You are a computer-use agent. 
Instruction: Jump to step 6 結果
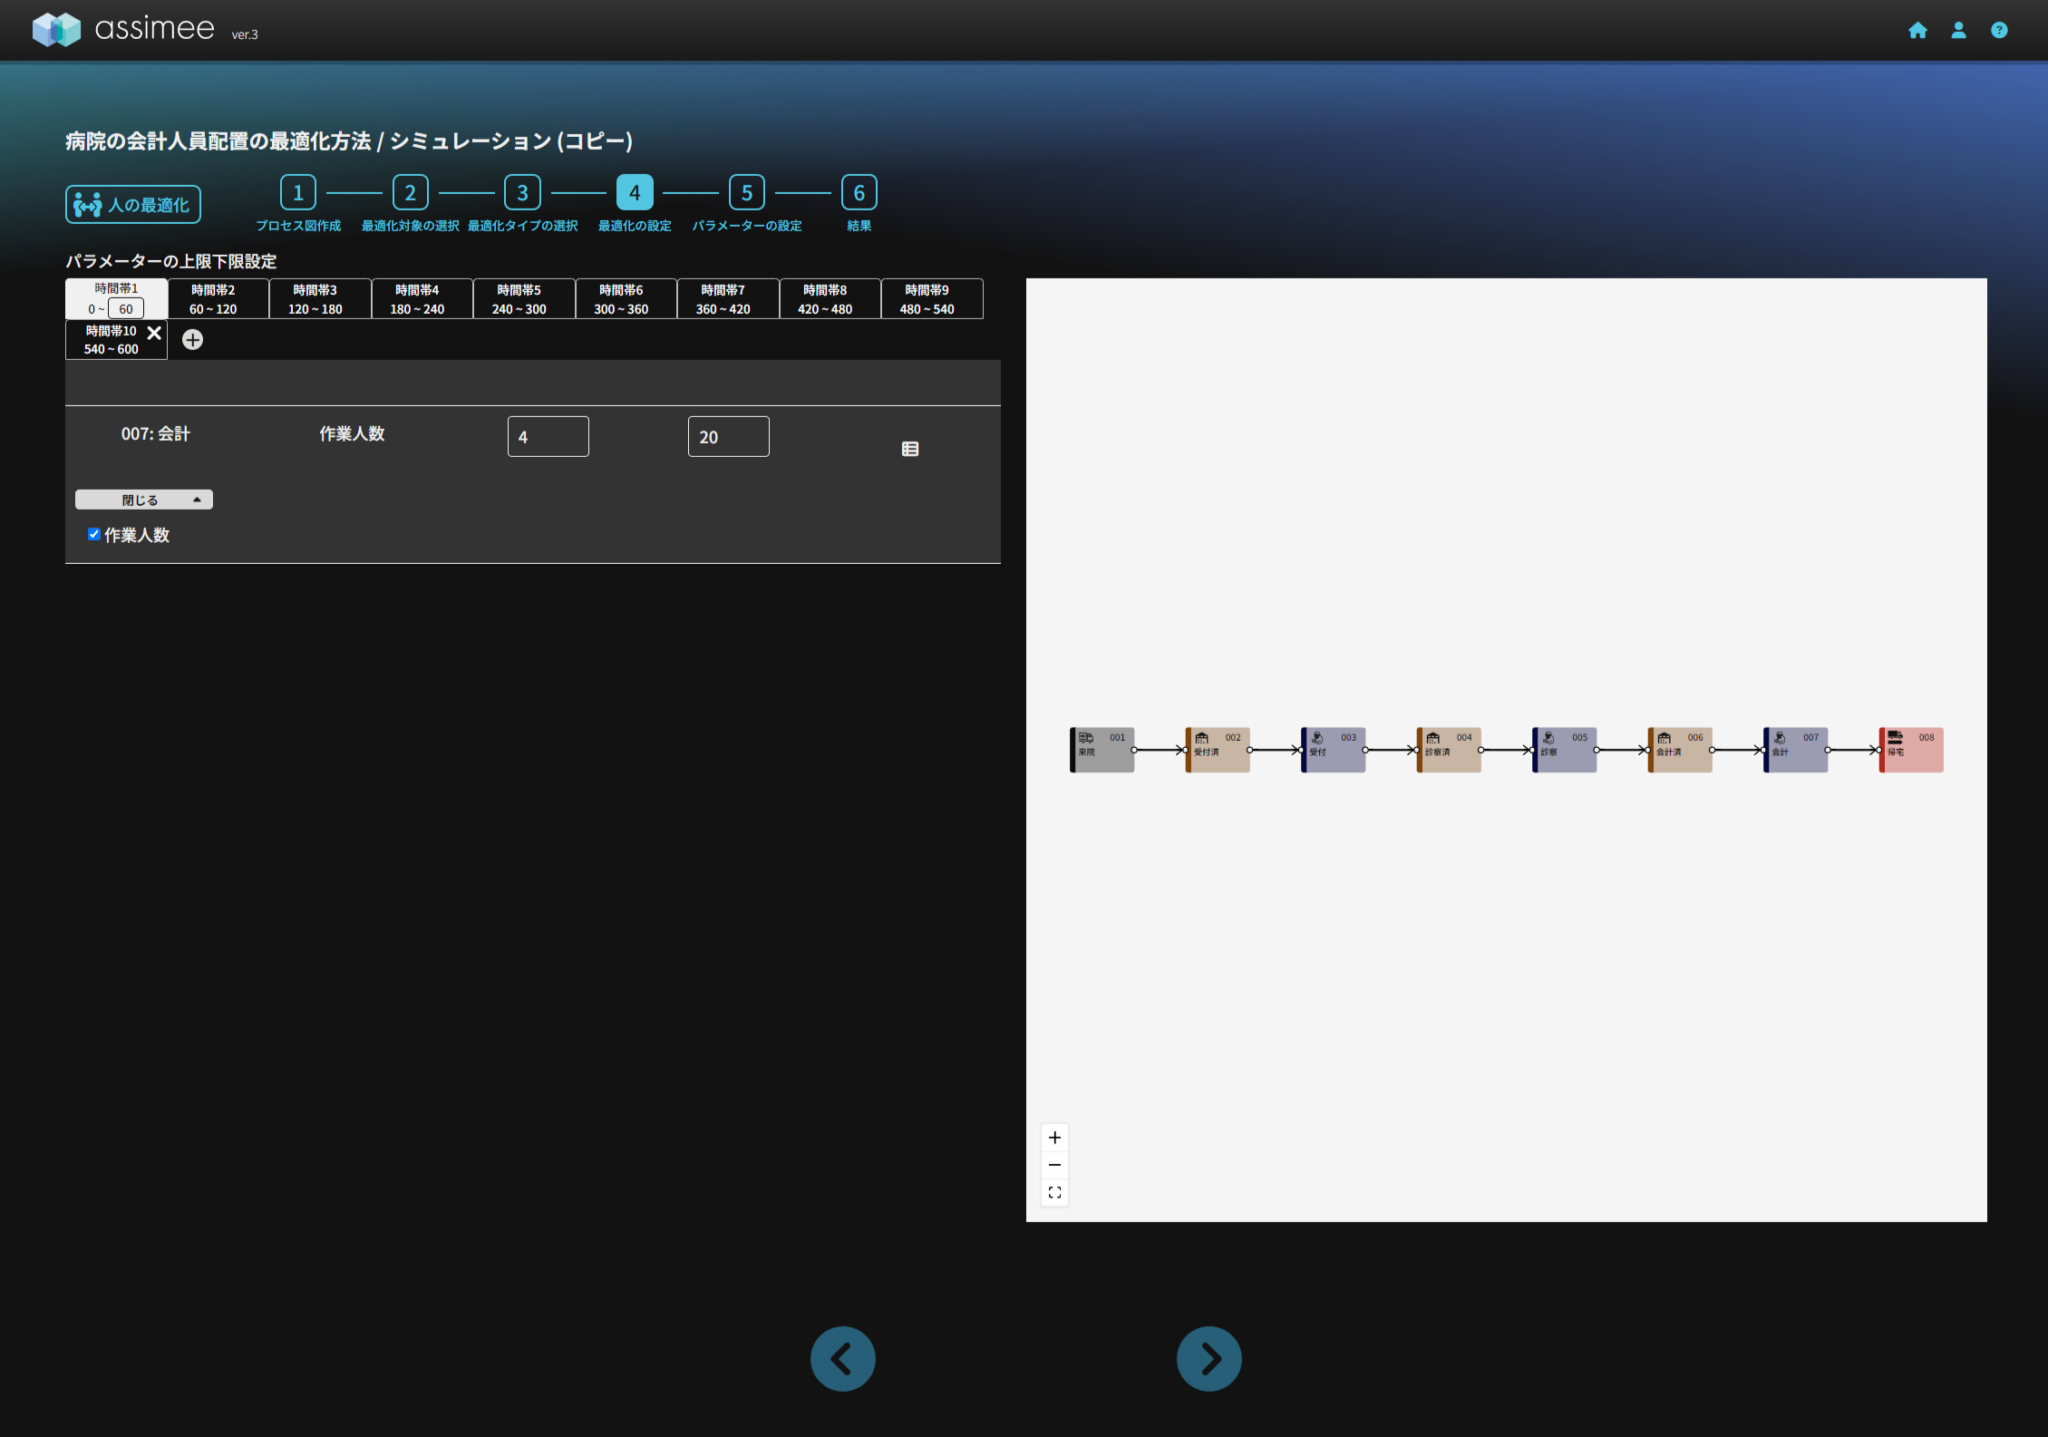(x=858, y=193)
